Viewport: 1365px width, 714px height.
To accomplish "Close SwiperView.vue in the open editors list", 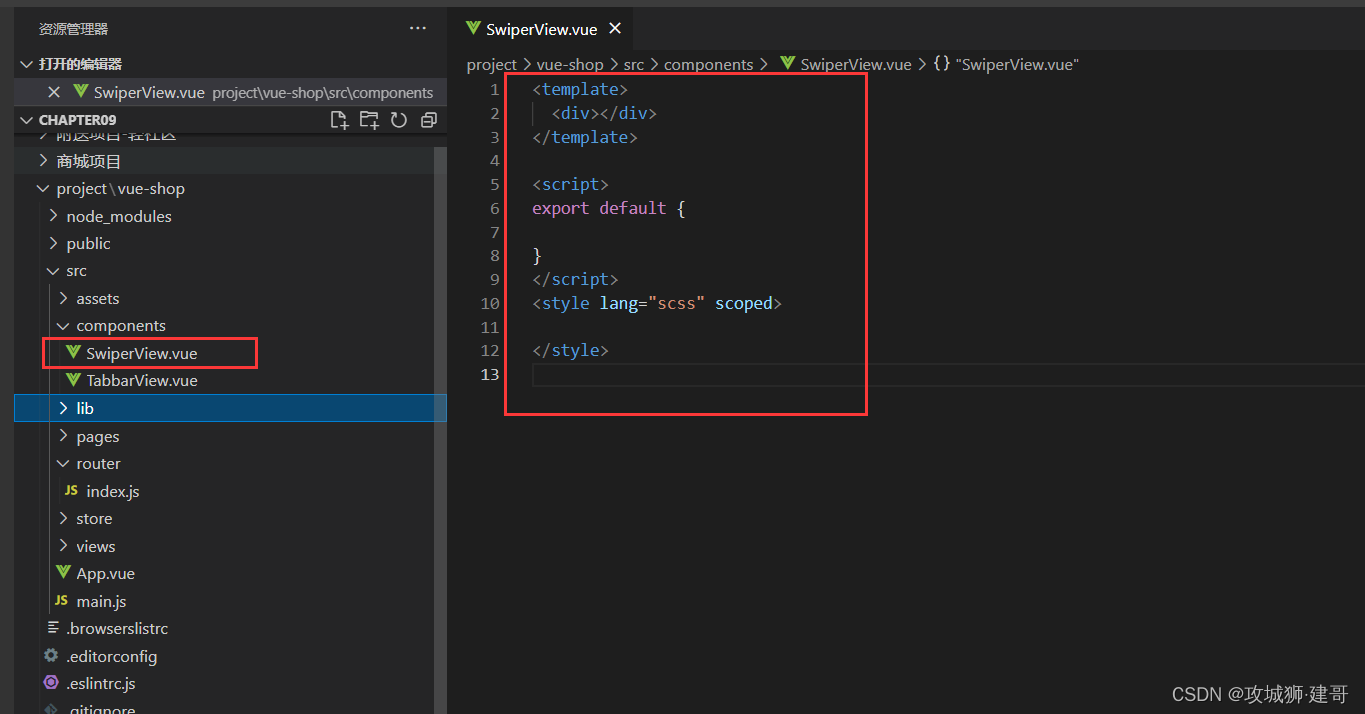I will tap(54, 92).
